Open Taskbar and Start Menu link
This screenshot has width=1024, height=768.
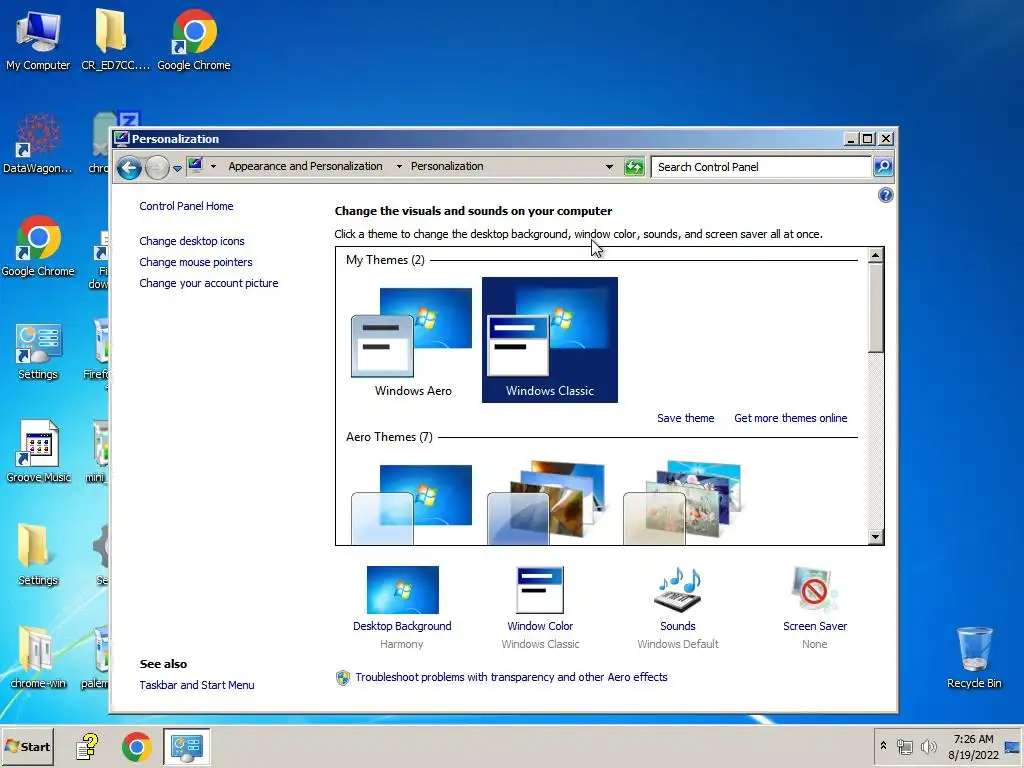pos(197,685)
